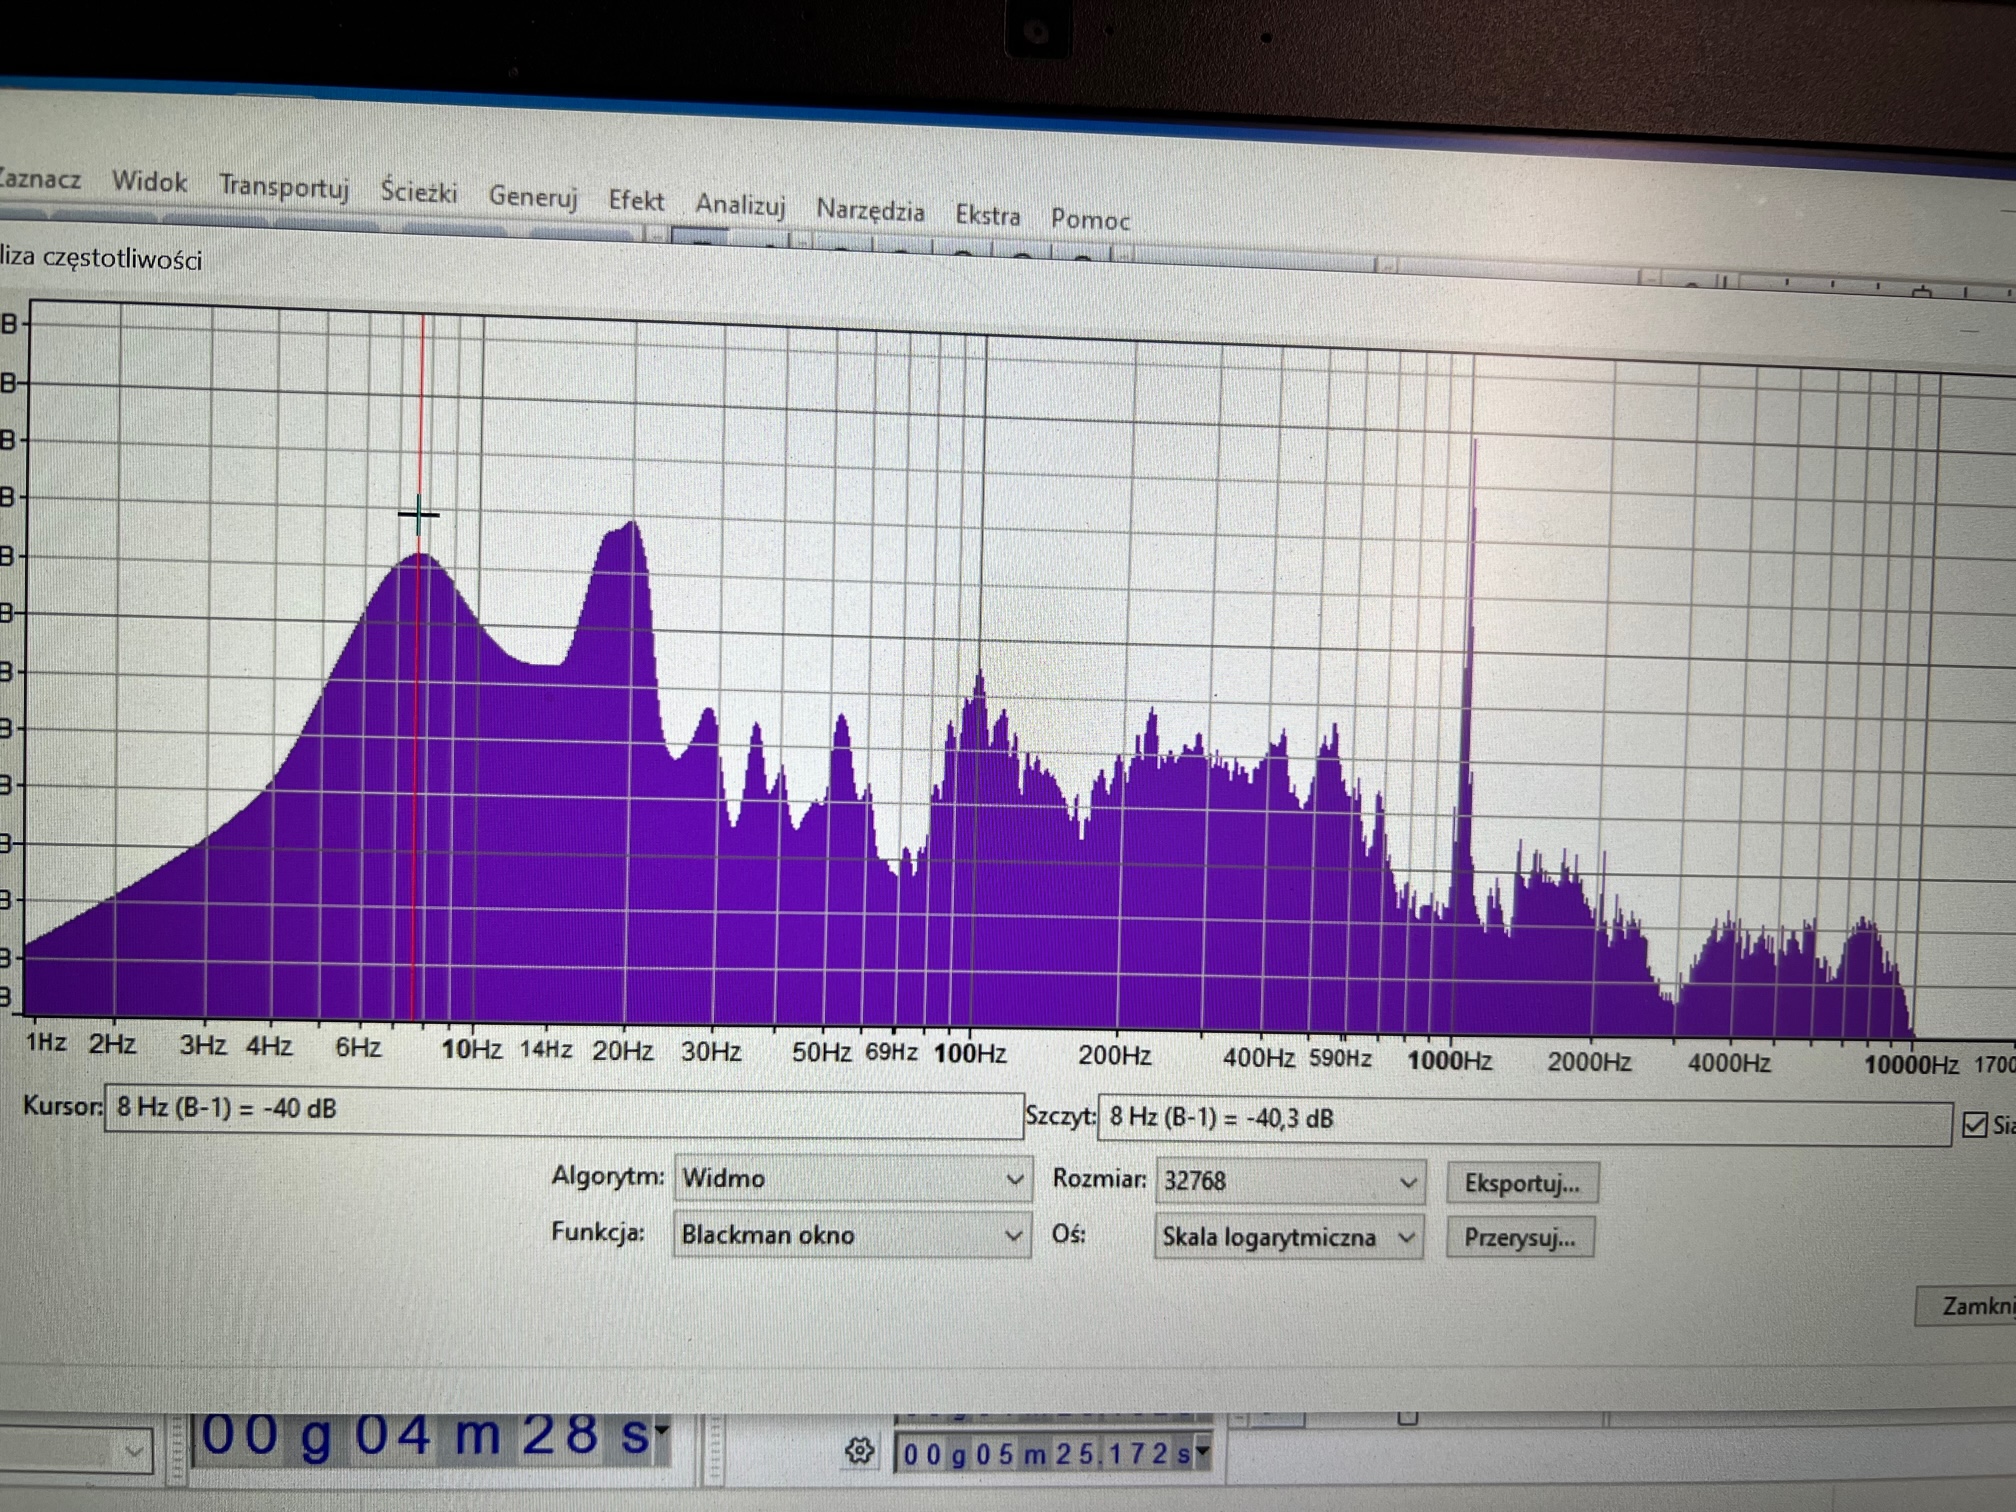2016x1512 pixels.
Task: Click the gear icon beside selection time
Action: click(x=859, y=1450)
